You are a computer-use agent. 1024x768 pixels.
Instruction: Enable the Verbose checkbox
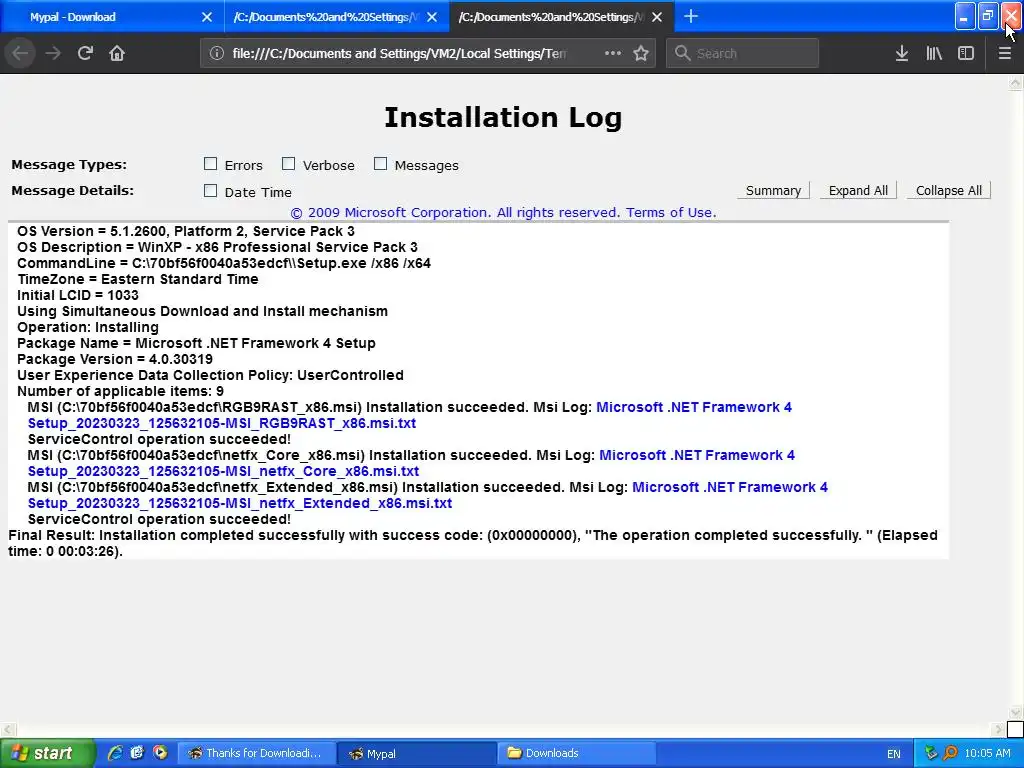288,164
